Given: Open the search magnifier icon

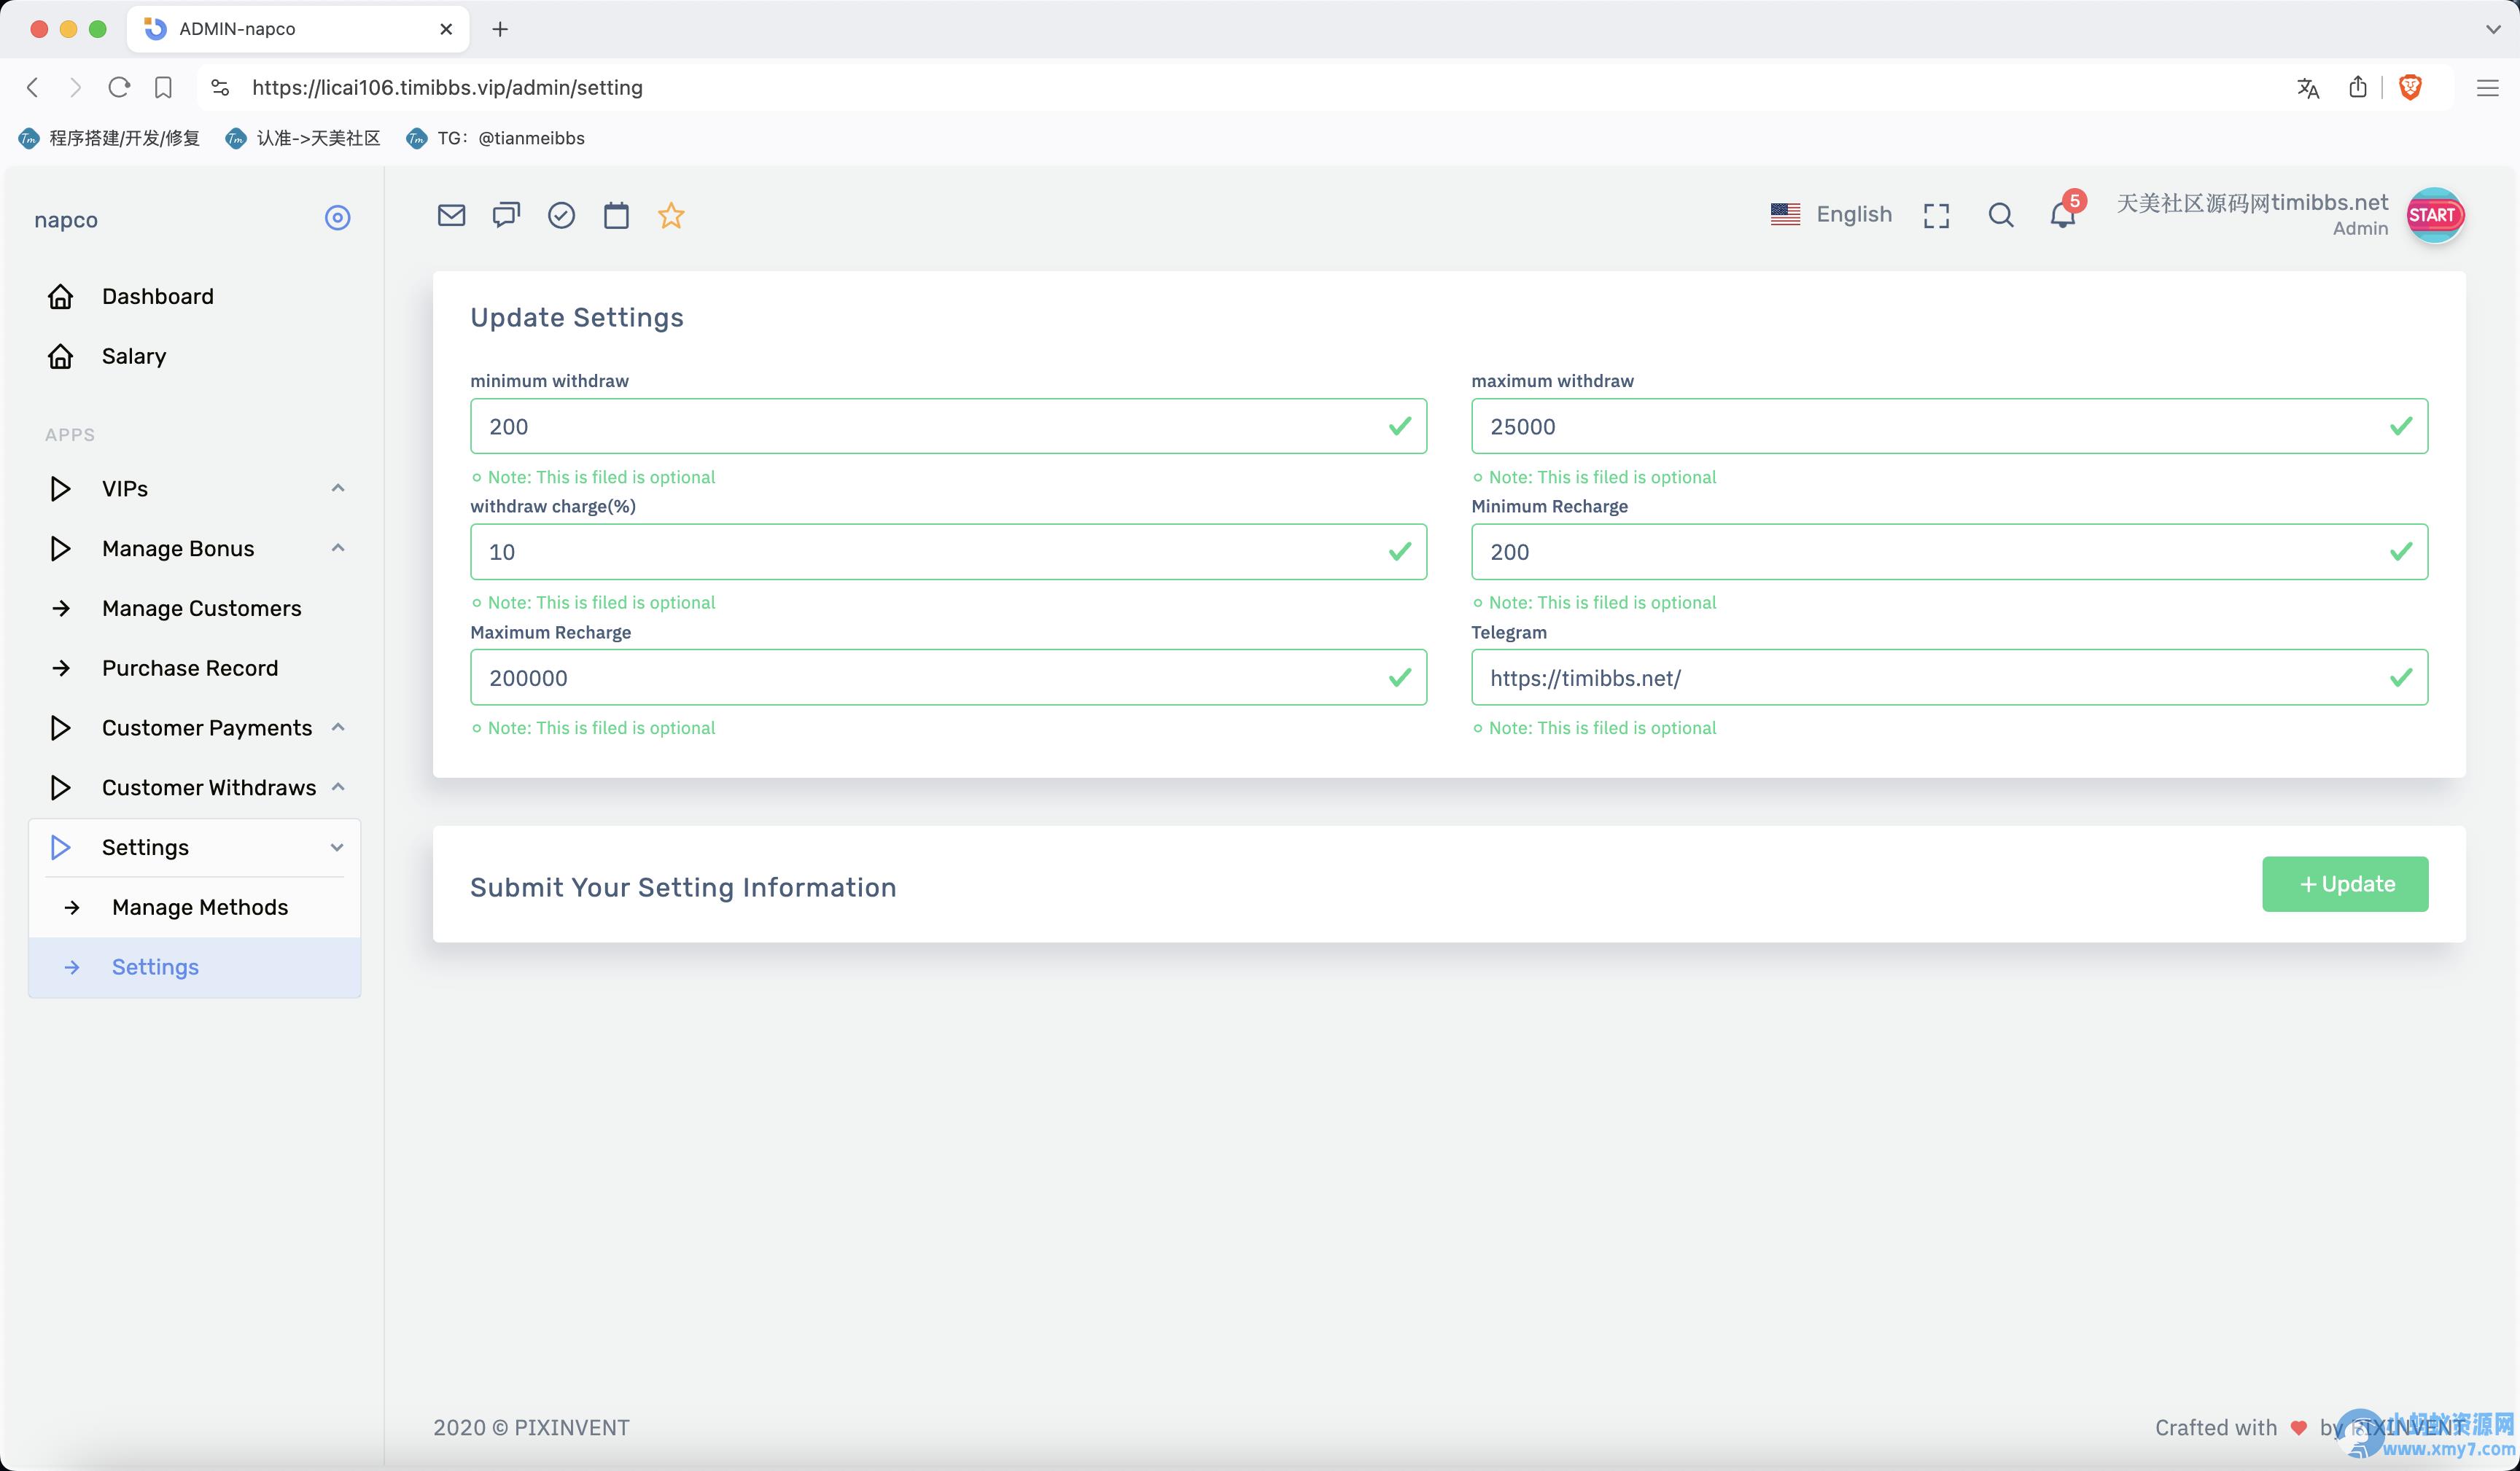Looking at the screenshot, I should (2000, 215).
